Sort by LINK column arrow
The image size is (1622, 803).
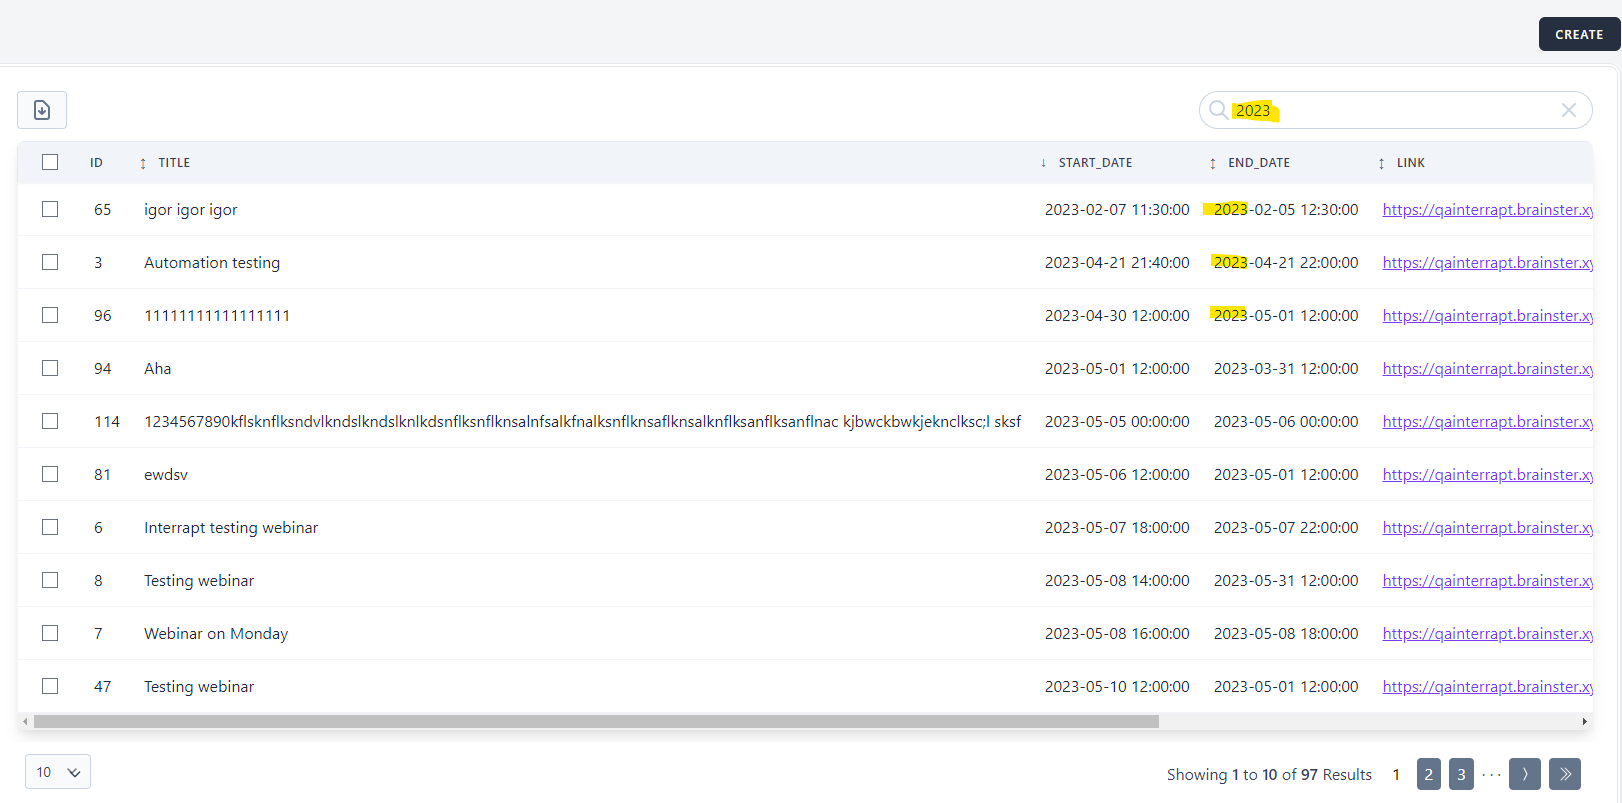point(1381,163)
